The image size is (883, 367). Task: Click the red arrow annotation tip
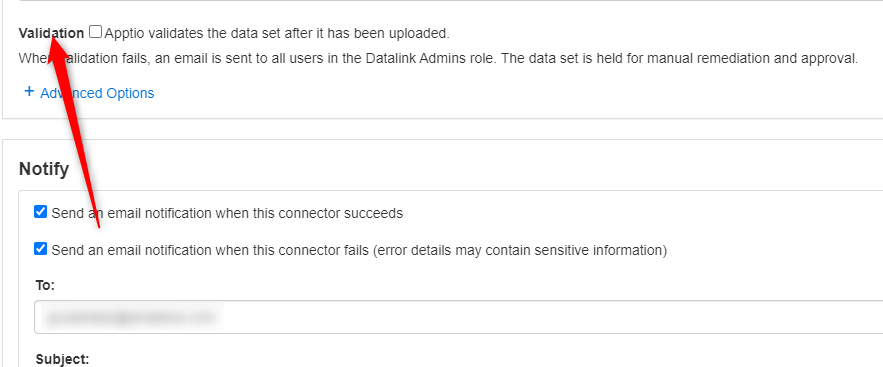[53, 35]
